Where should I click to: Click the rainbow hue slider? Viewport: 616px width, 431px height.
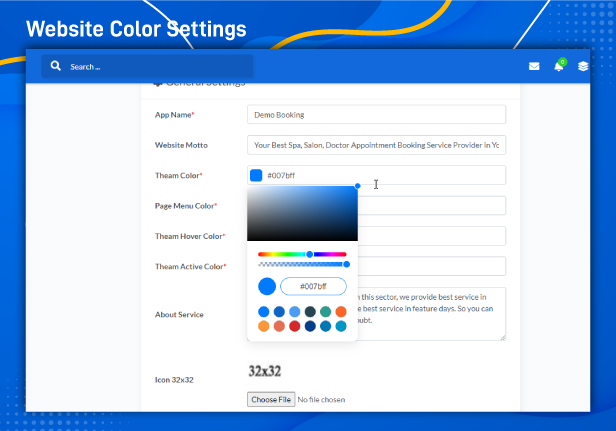tap(302, 254)
